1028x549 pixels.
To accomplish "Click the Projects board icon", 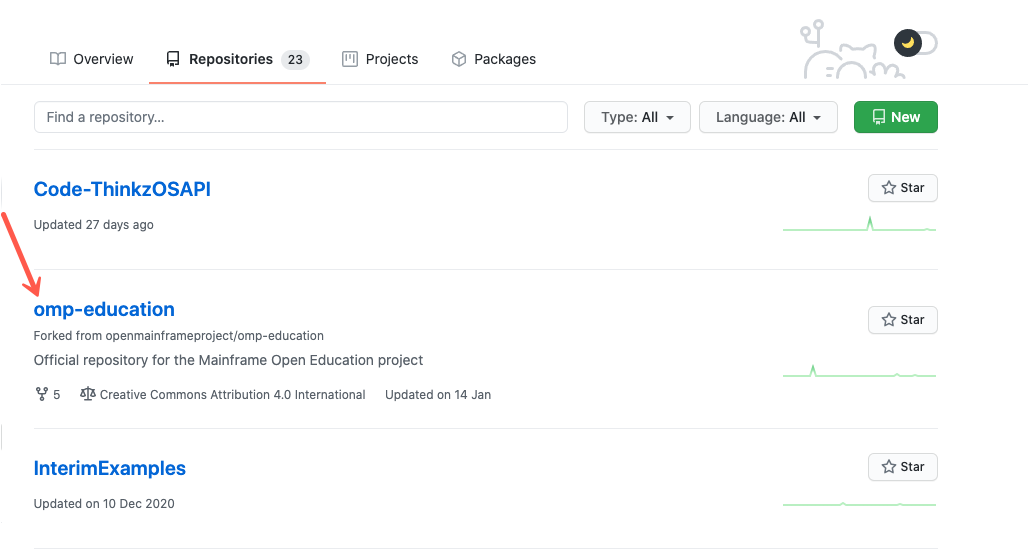I will (x=350, y=59).
